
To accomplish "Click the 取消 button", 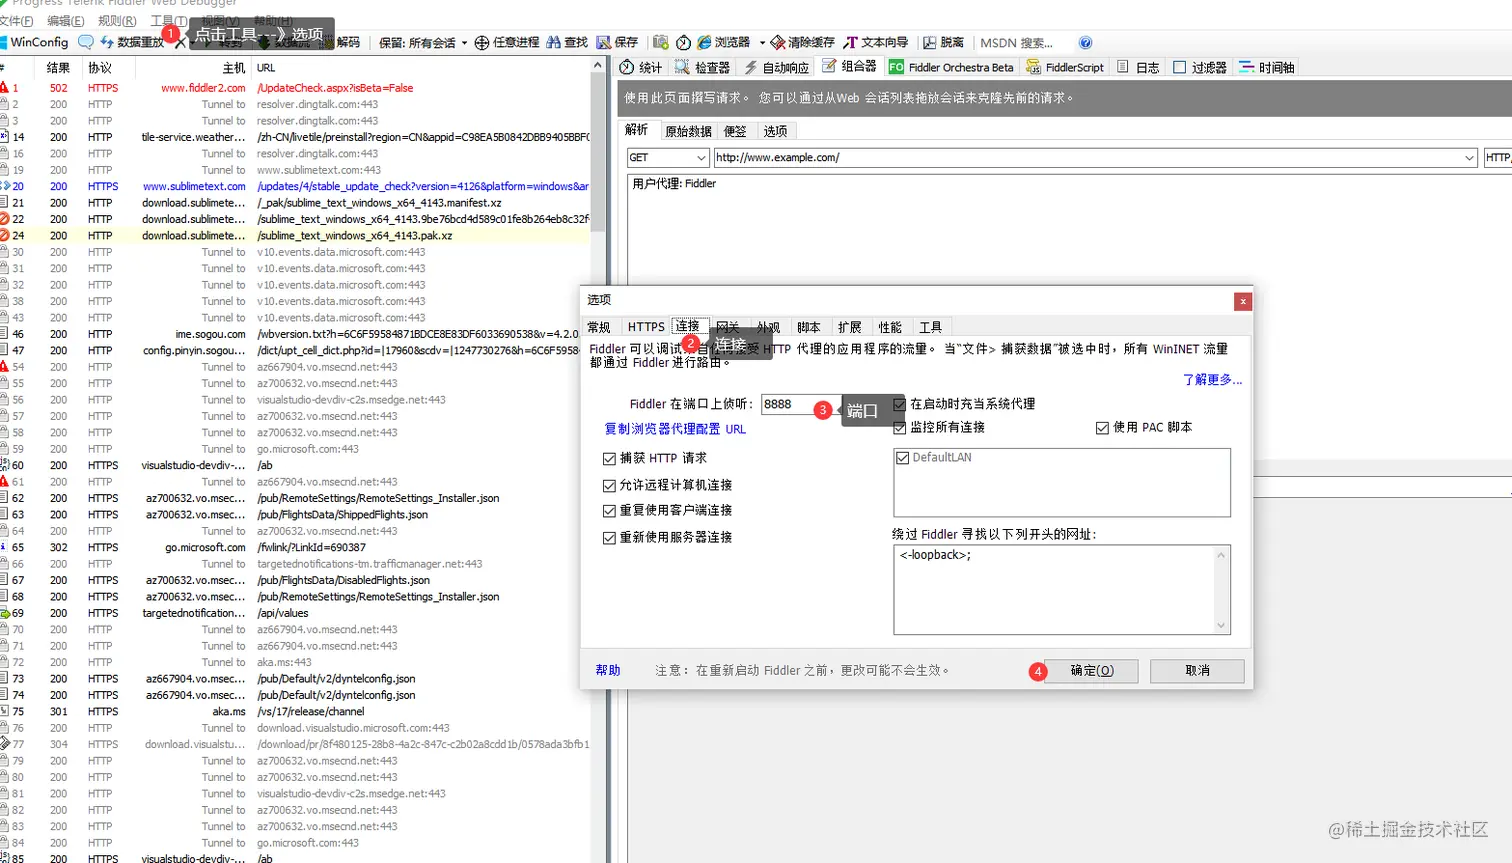I will pos(1197,670).
